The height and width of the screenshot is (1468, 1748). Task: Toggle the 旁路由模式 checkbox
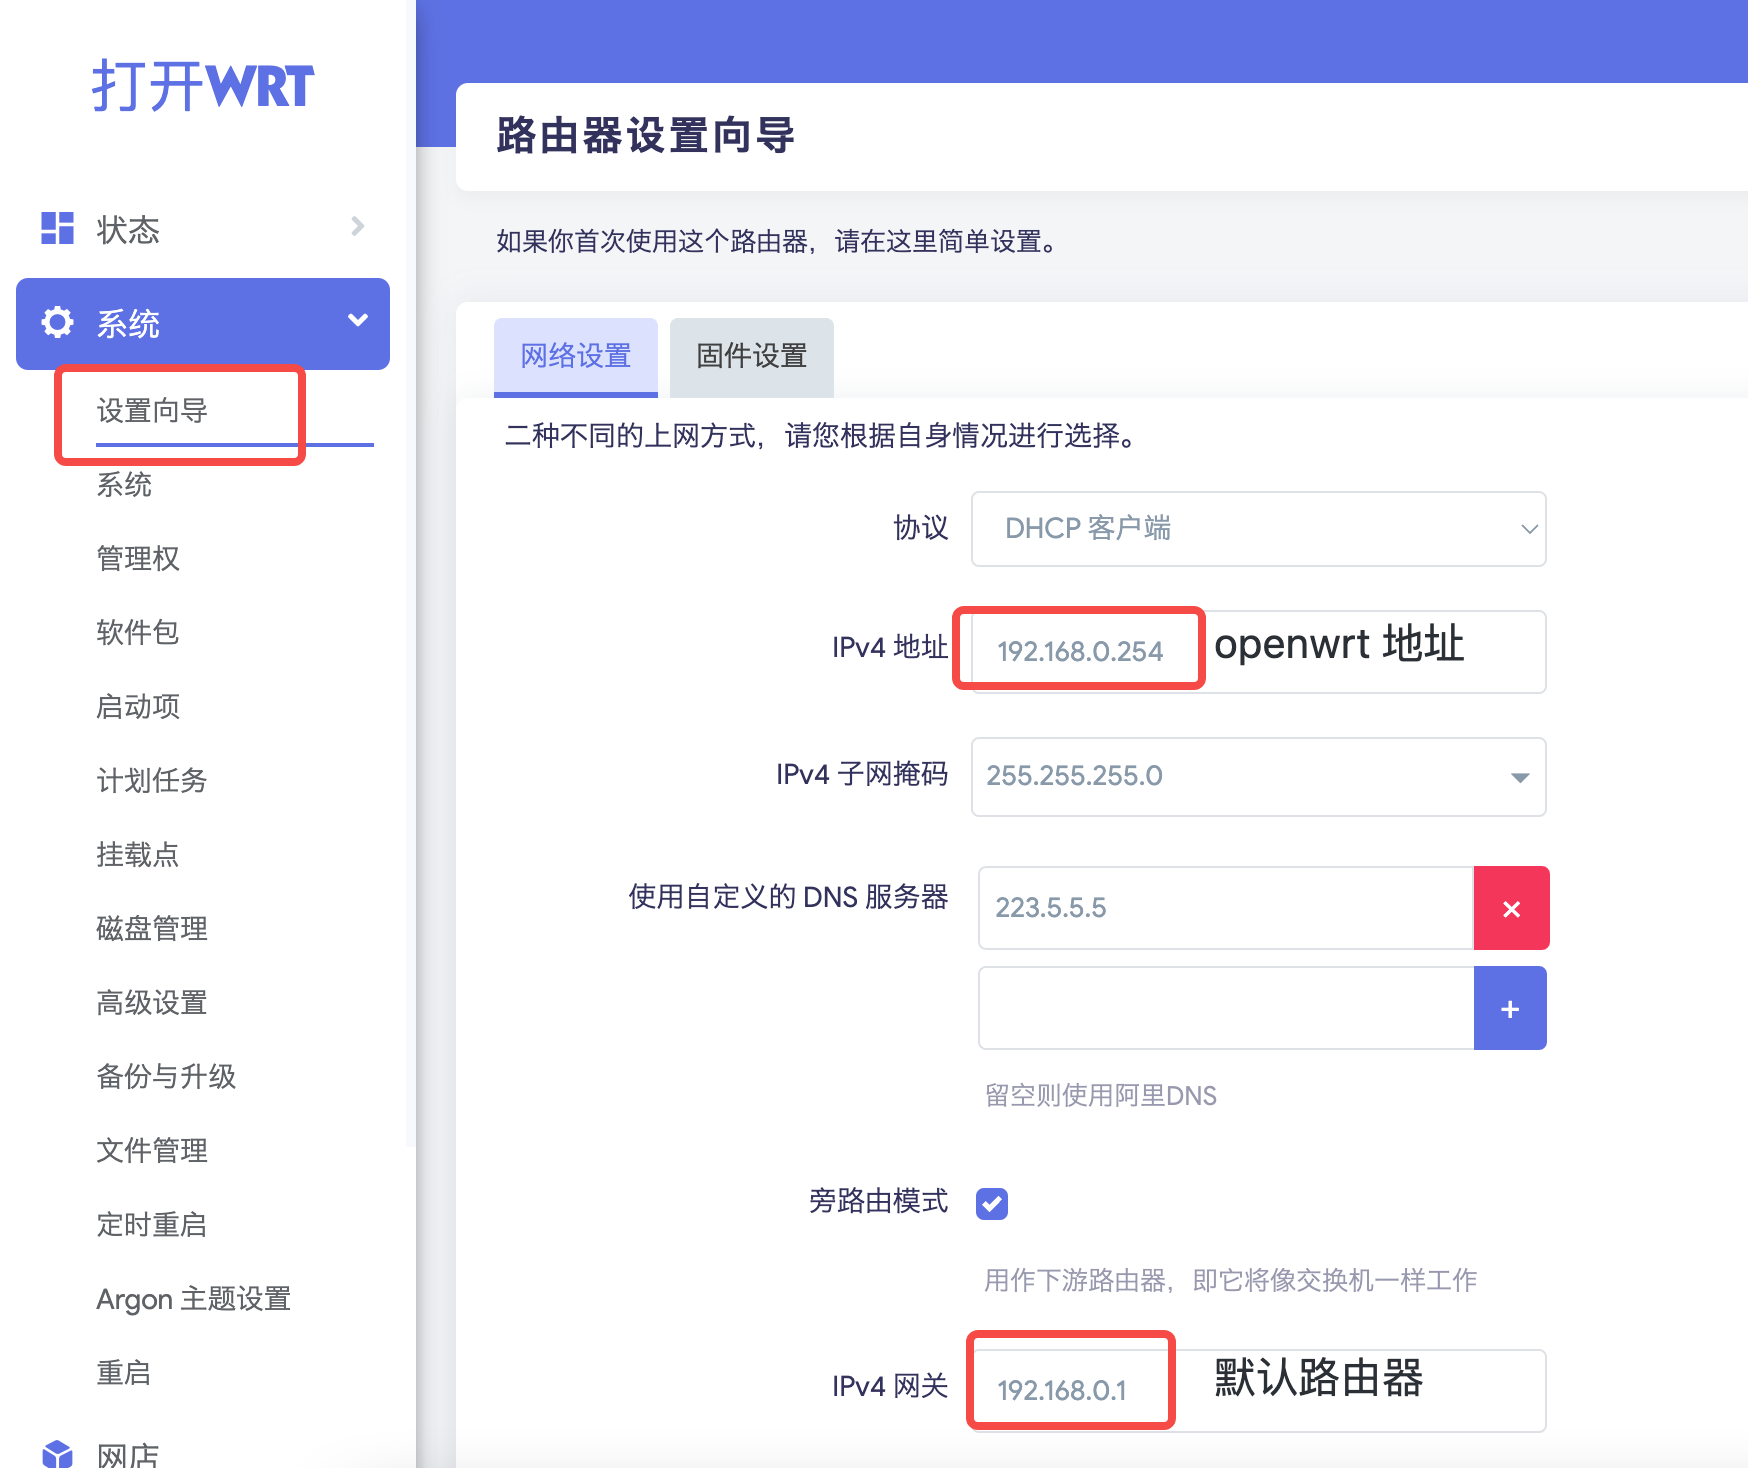[x=992, y=1203]
